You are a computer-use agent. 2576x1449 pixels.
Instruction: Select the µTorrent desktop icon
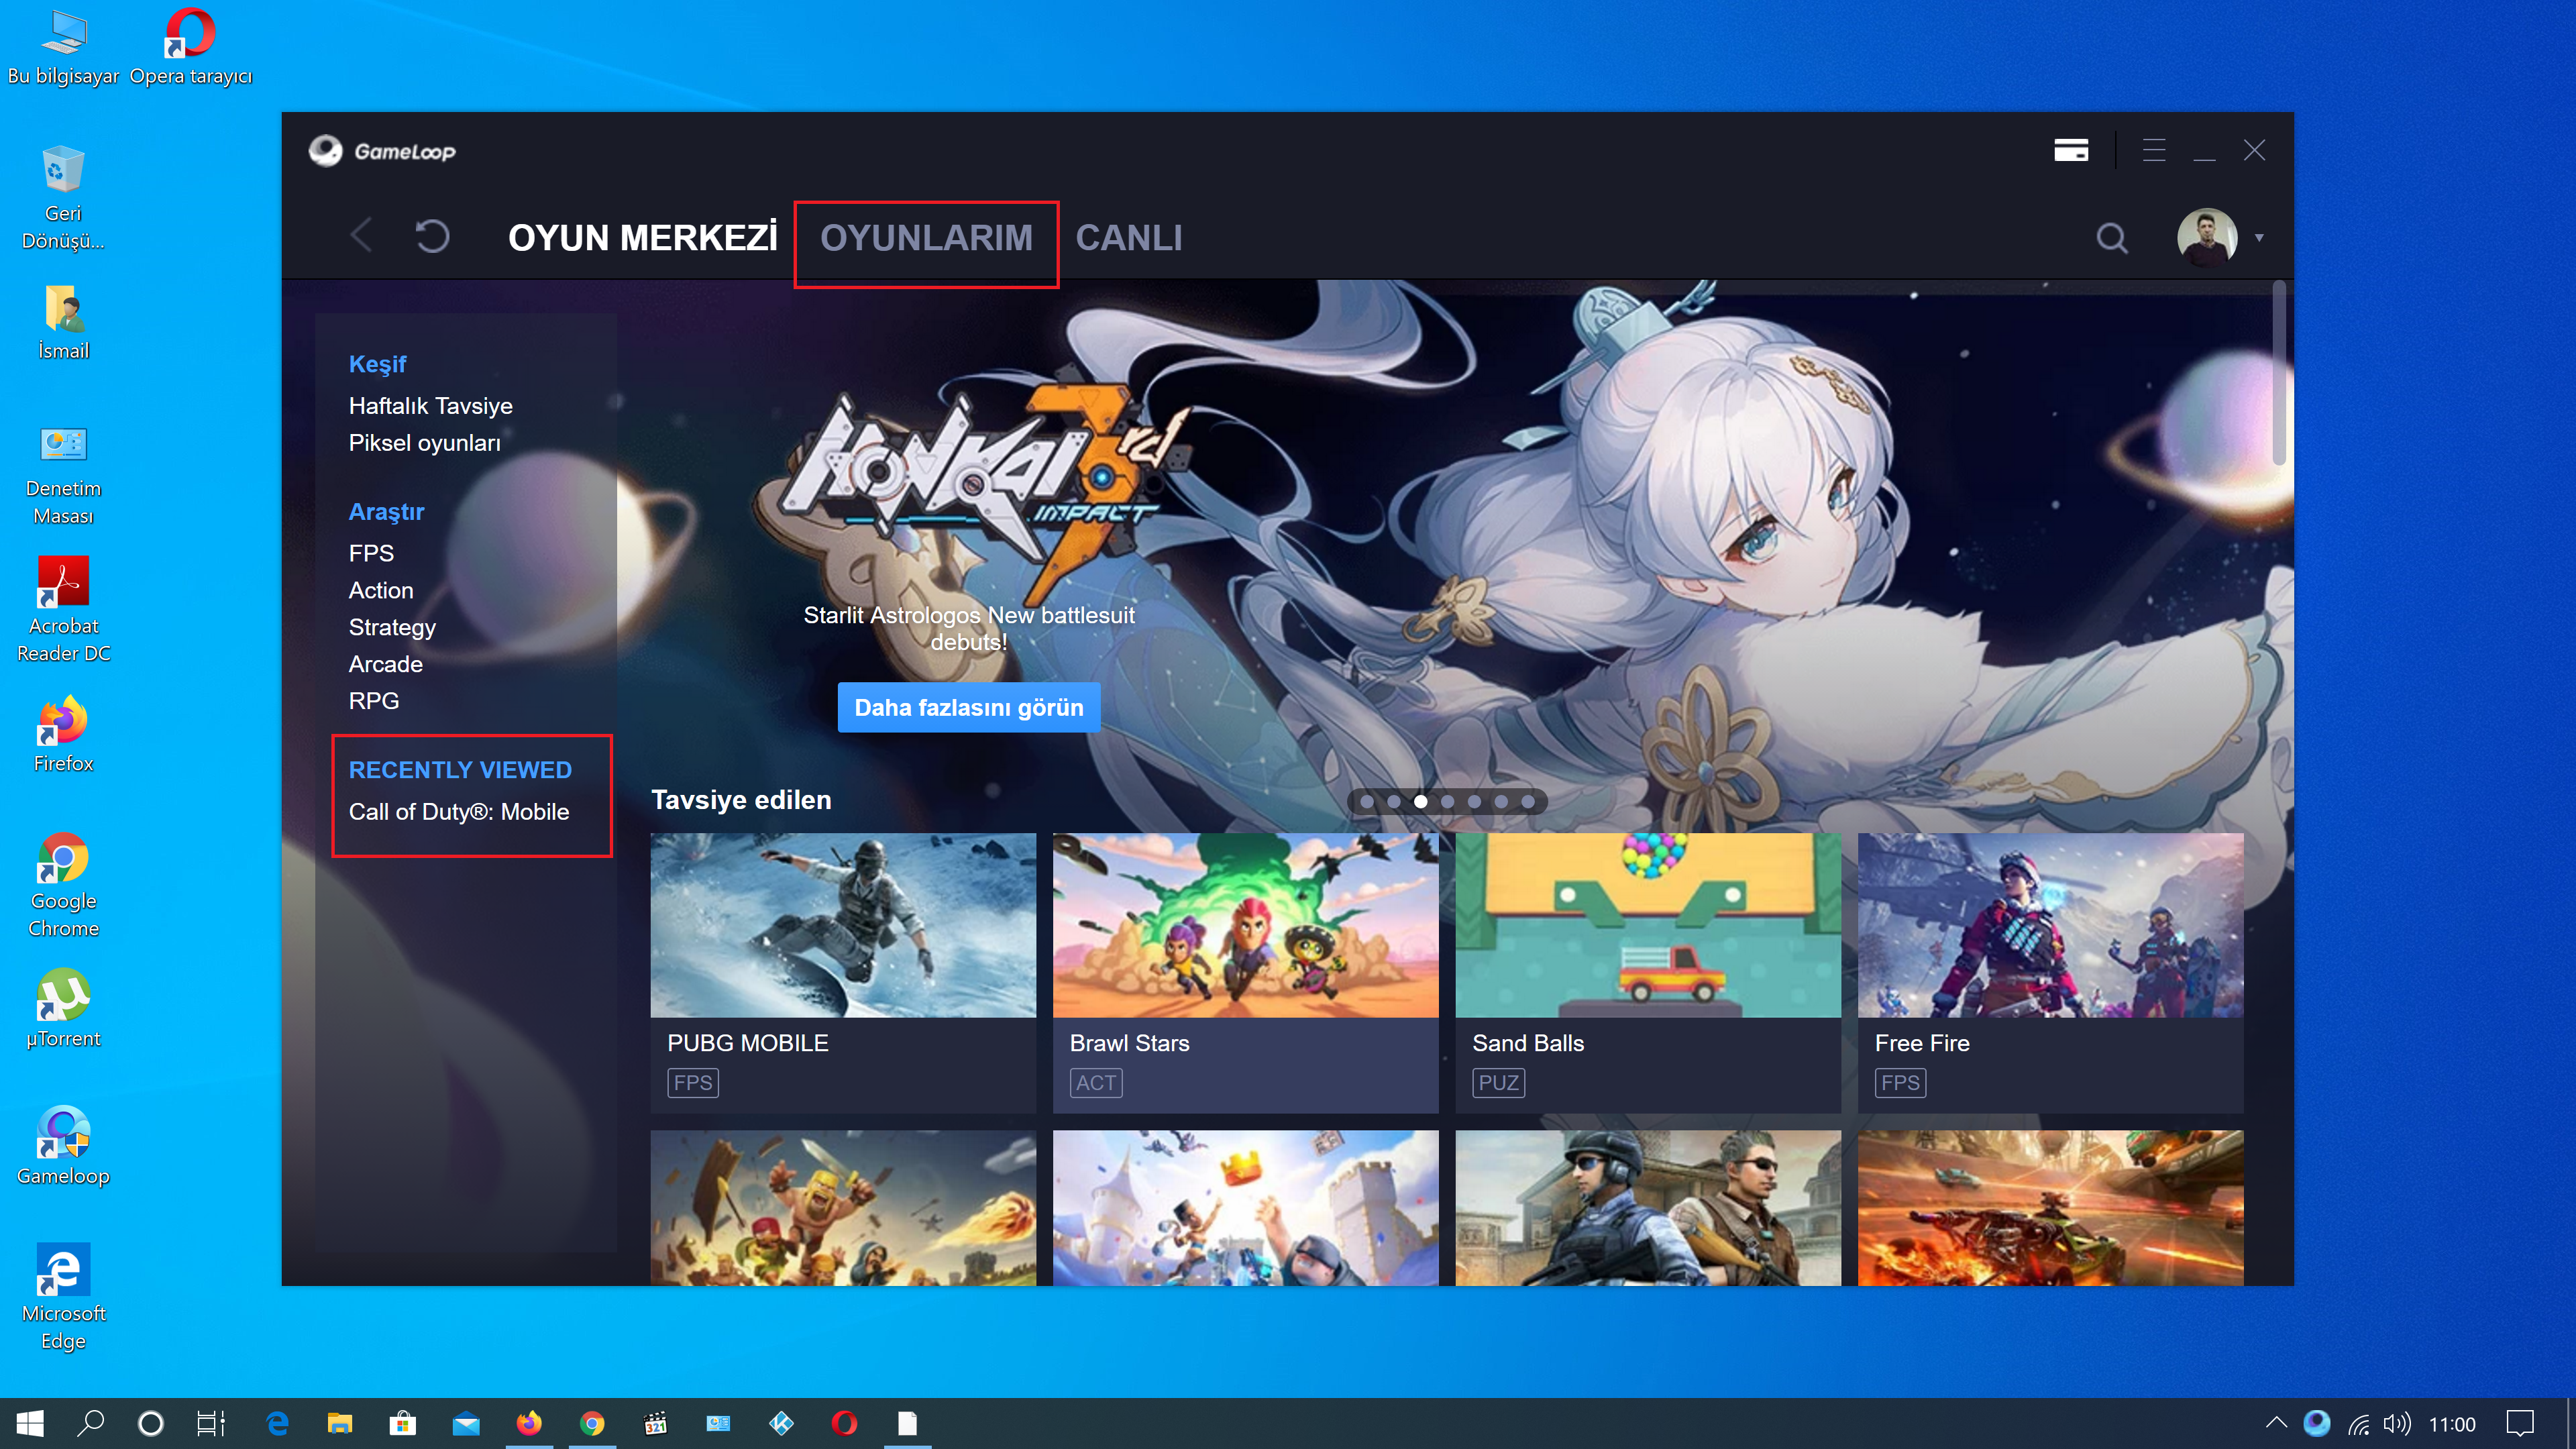click(x=63, y=1009)
